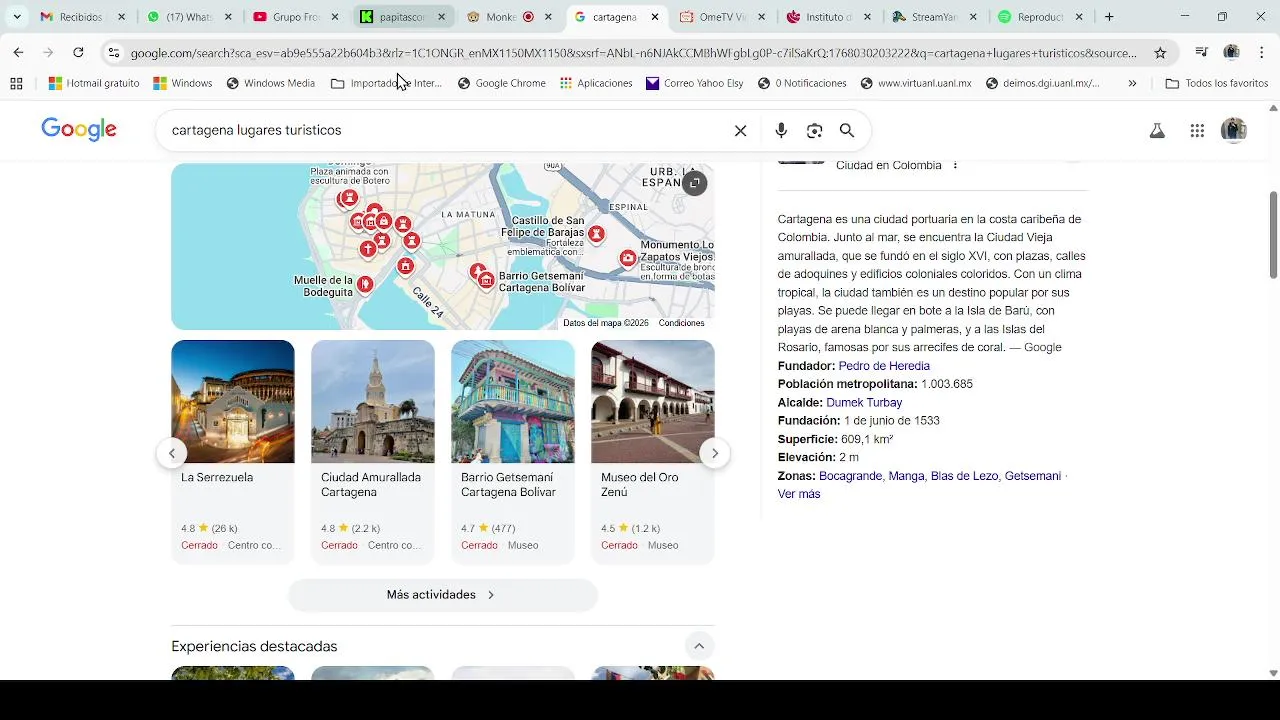Switch to the Spotify Reproduct tab
Screen dimensions: 1280x720
[1041, 17]
